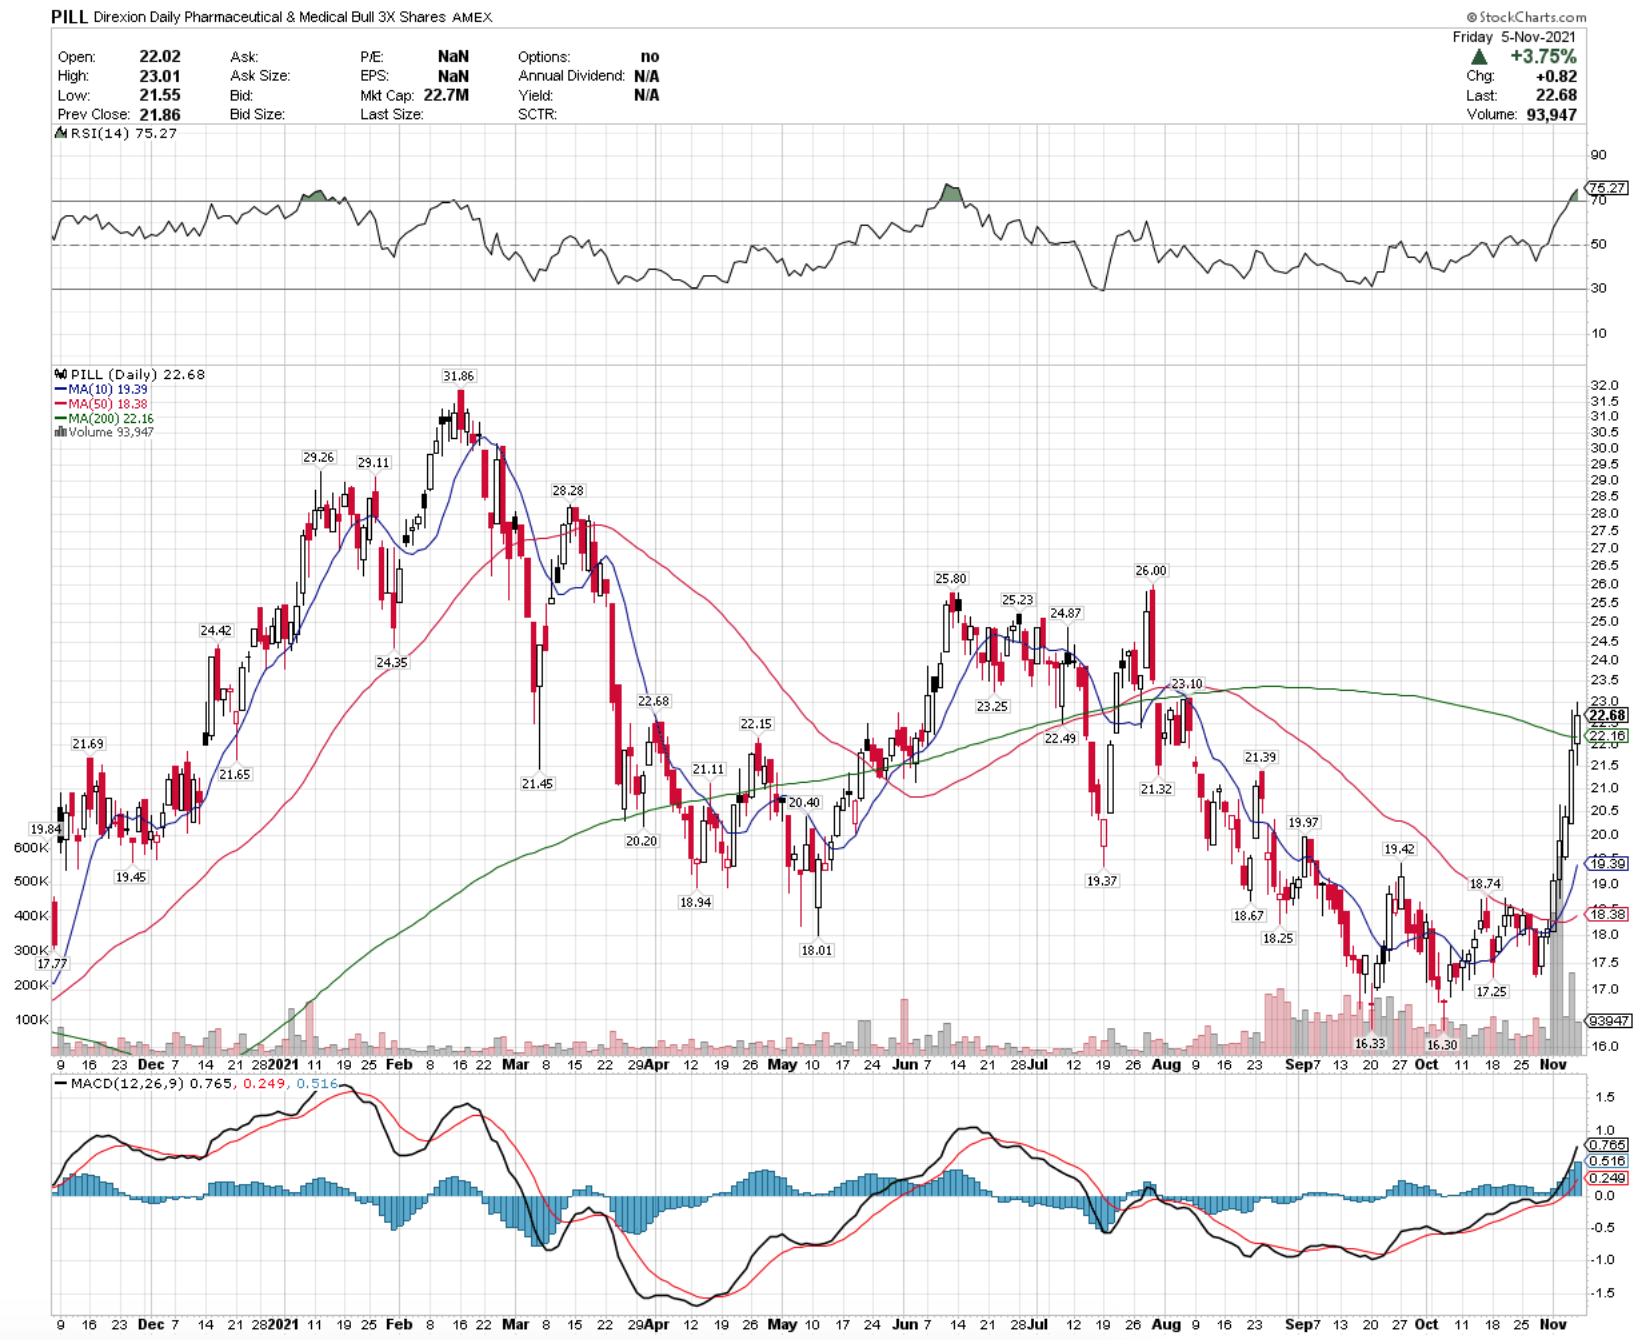
Task: Click the 600K volume scale label
Action: click(31, 847)
